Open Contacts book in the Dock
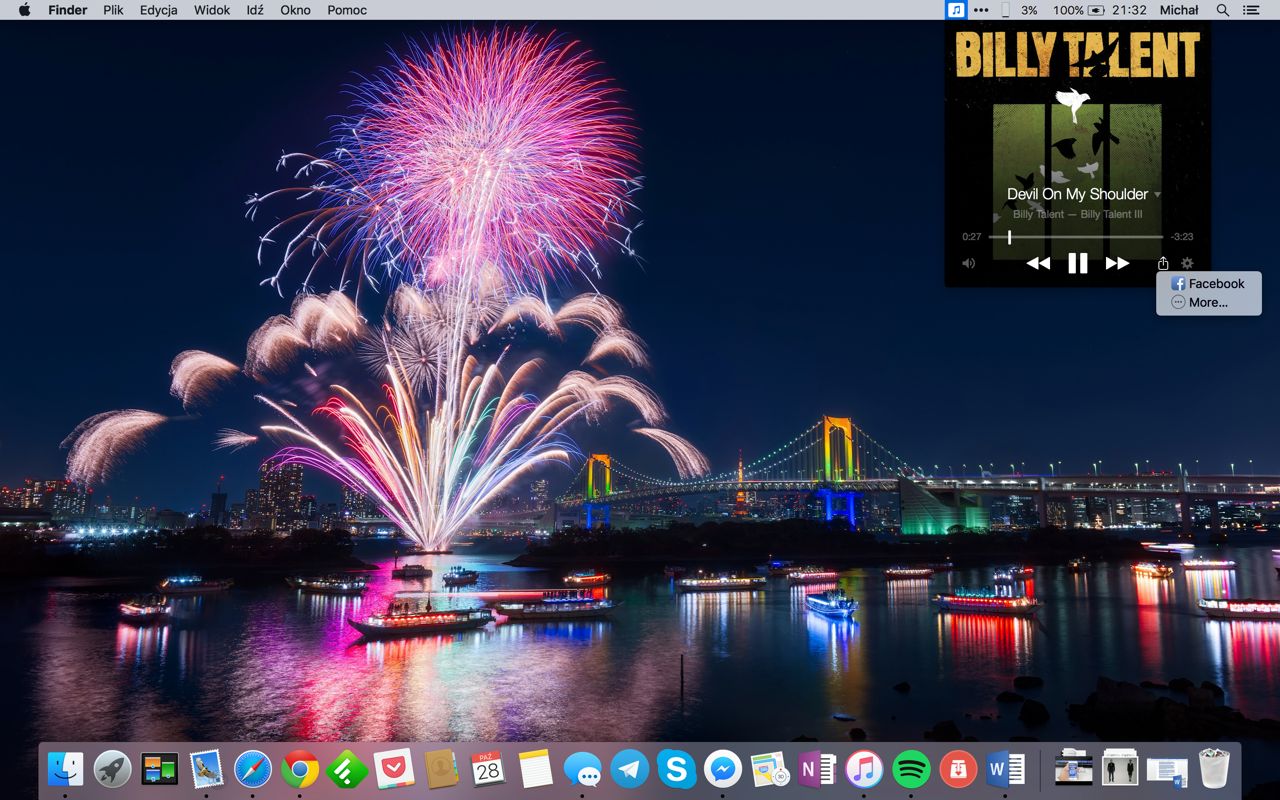The height and width of the screenshot is (800, 1280). point(441,769)
